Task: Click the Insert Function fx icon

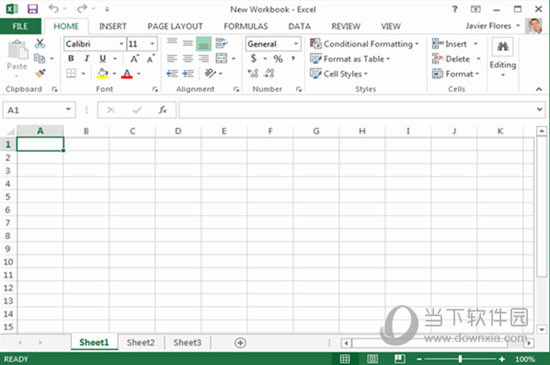Action: click(163, 110)
